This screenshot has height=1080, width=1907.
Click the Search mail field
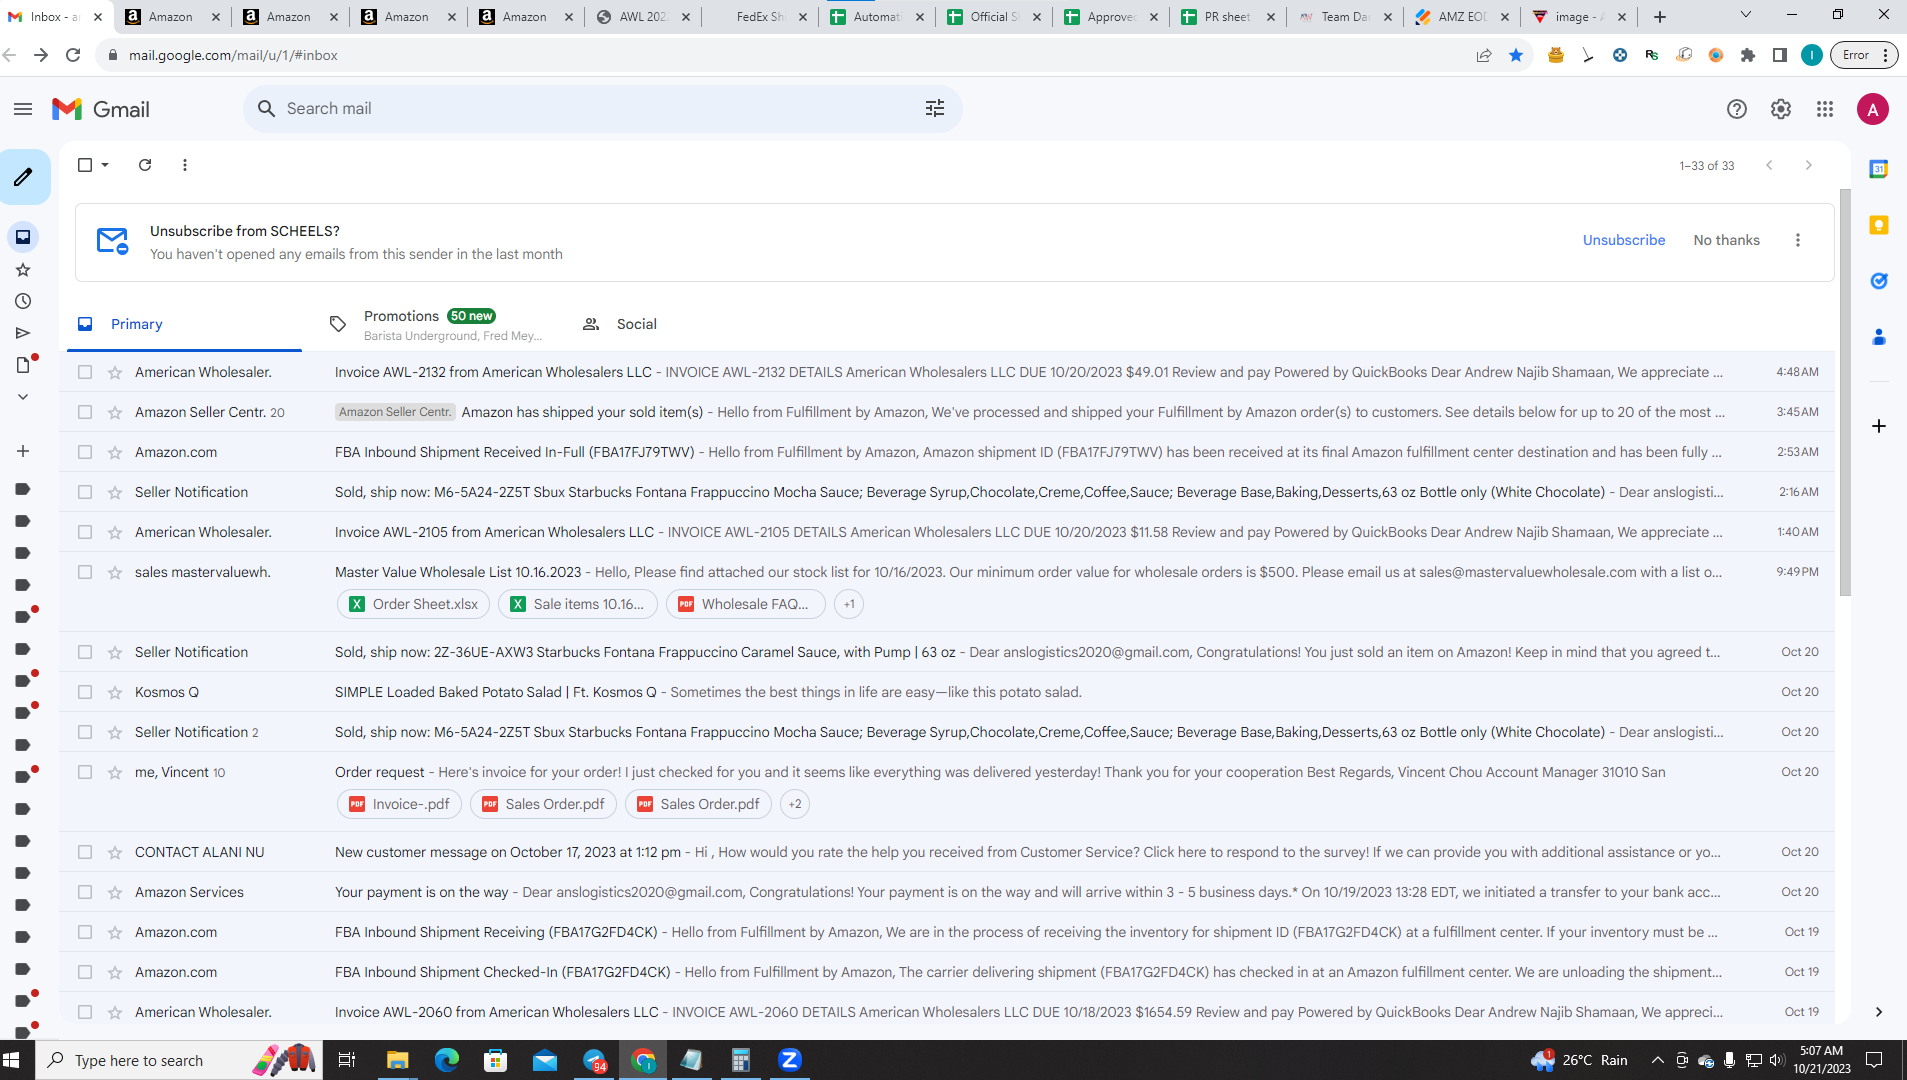602,108
